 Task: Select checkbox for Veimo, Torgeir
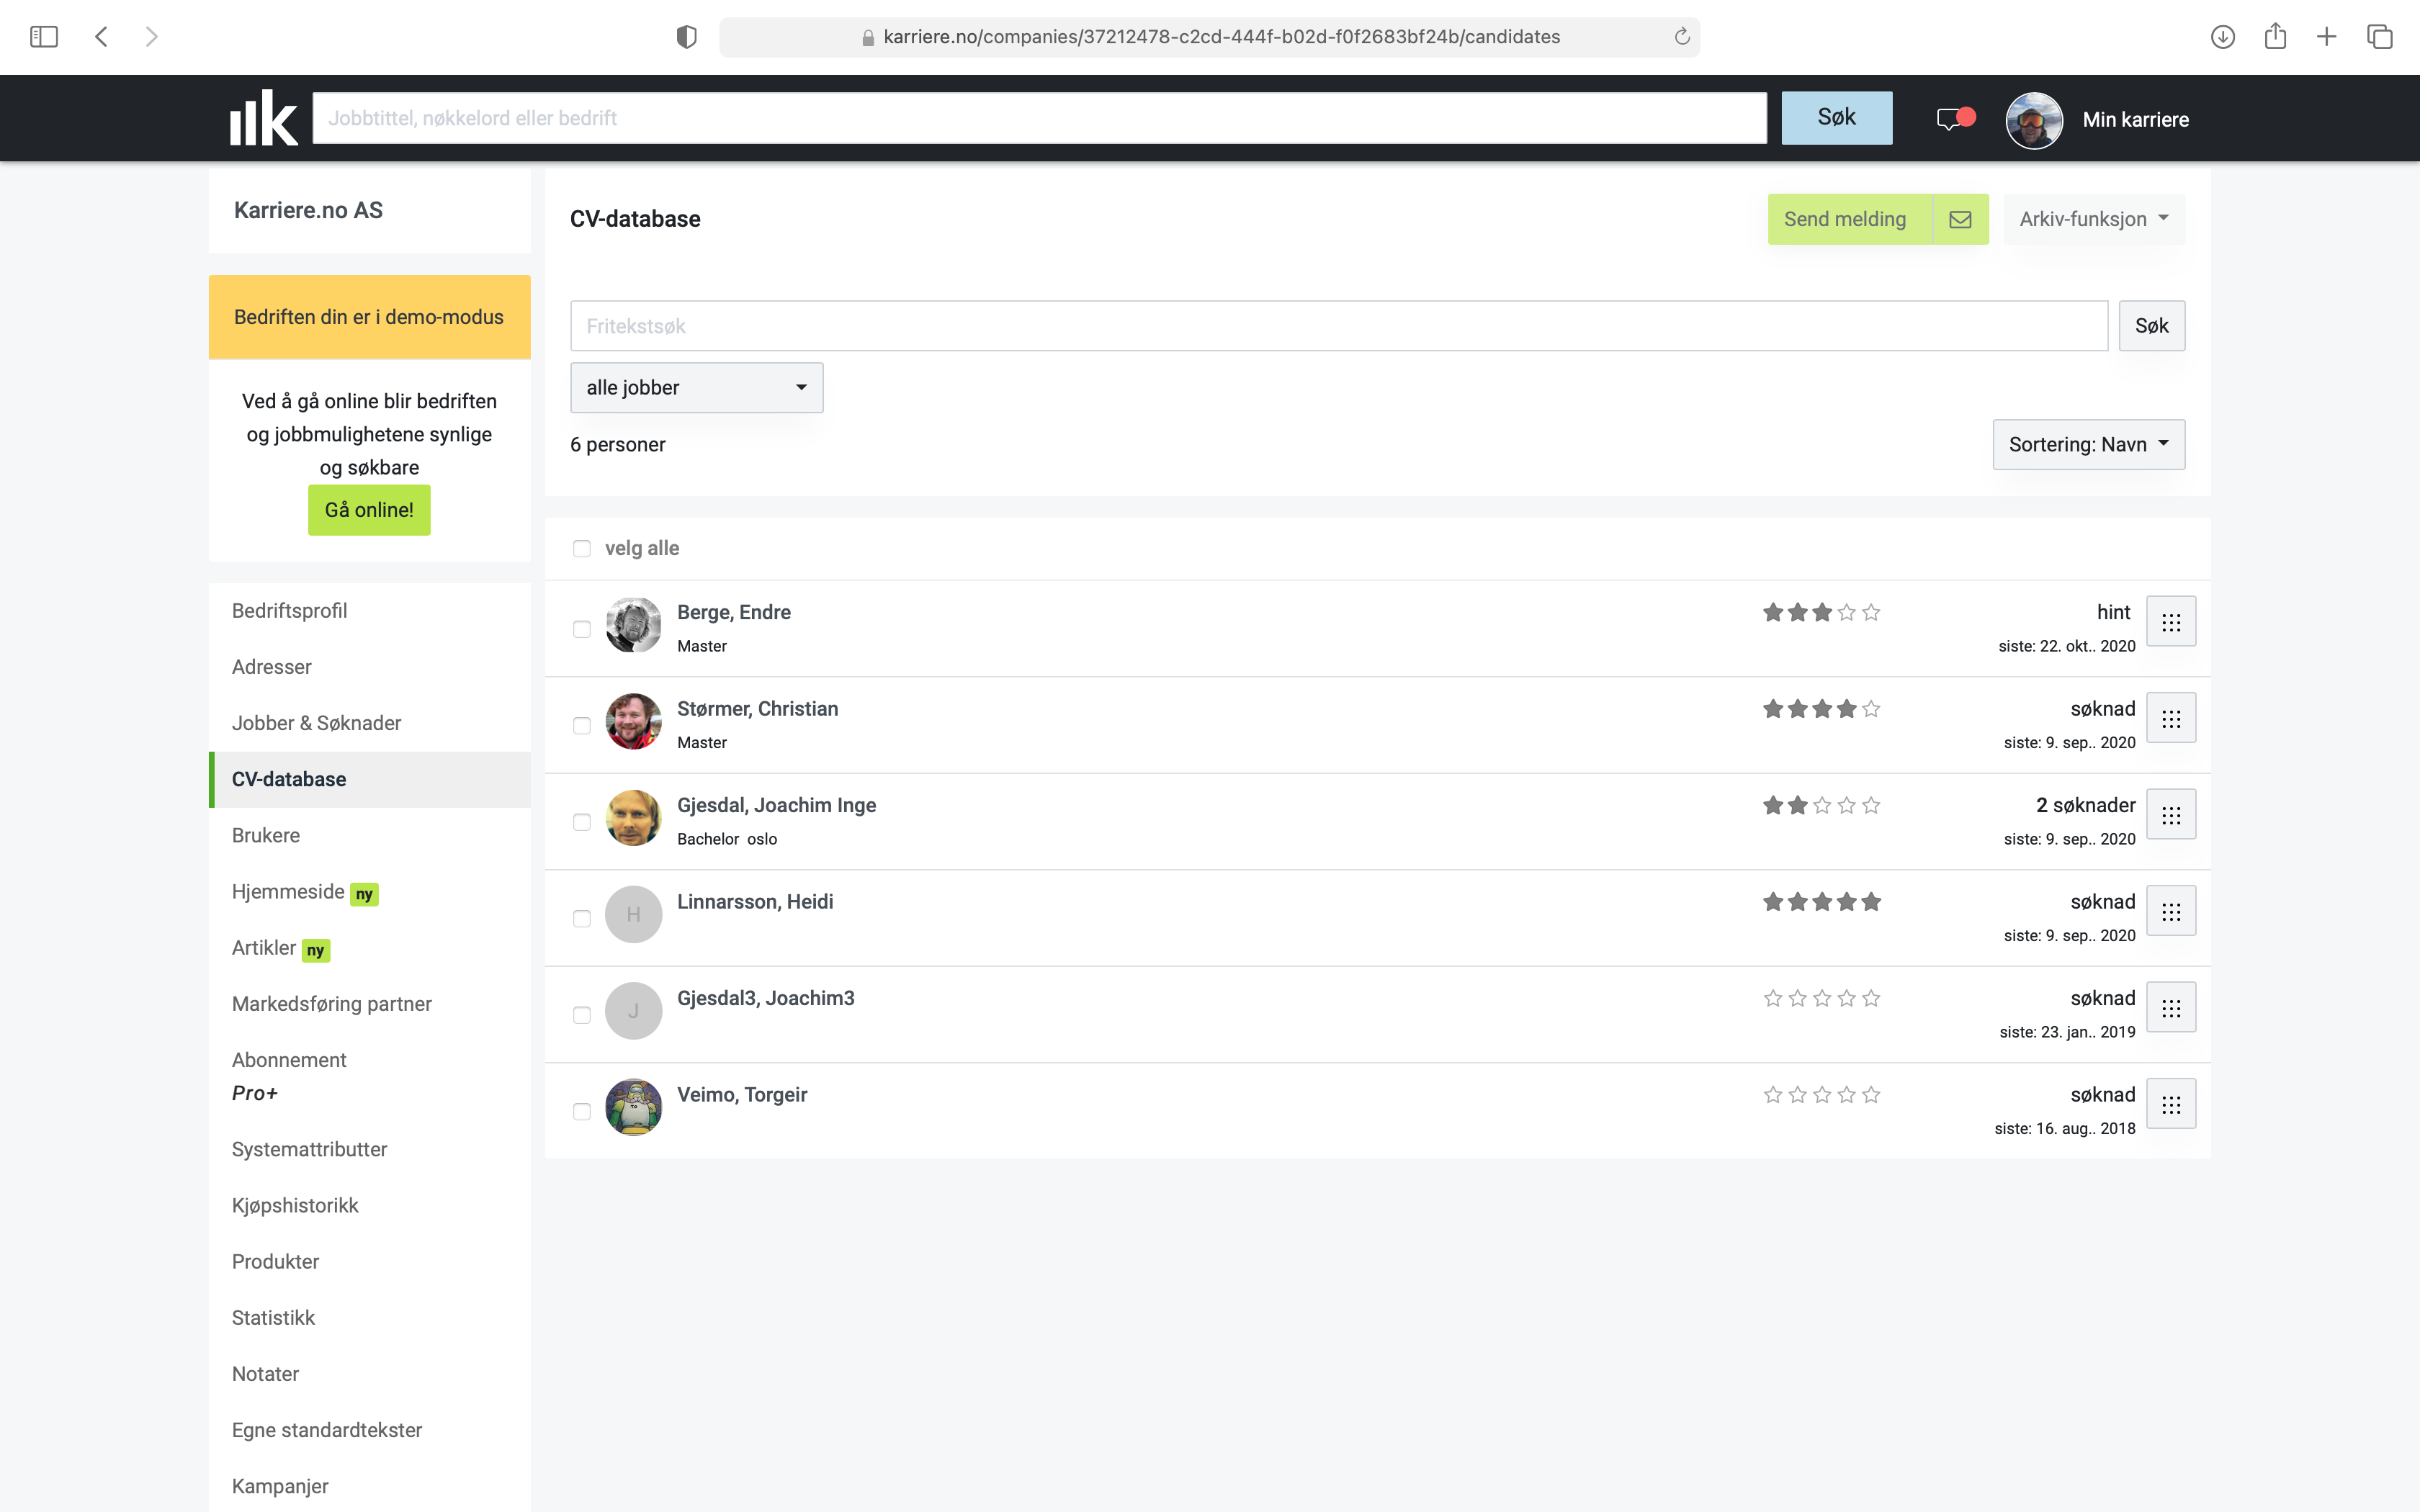coord(582,1111)
